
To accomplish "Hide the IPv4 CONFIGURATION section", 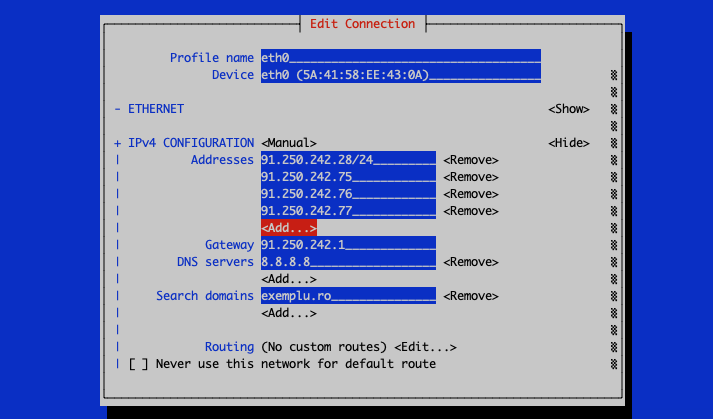I will point(569,143).
